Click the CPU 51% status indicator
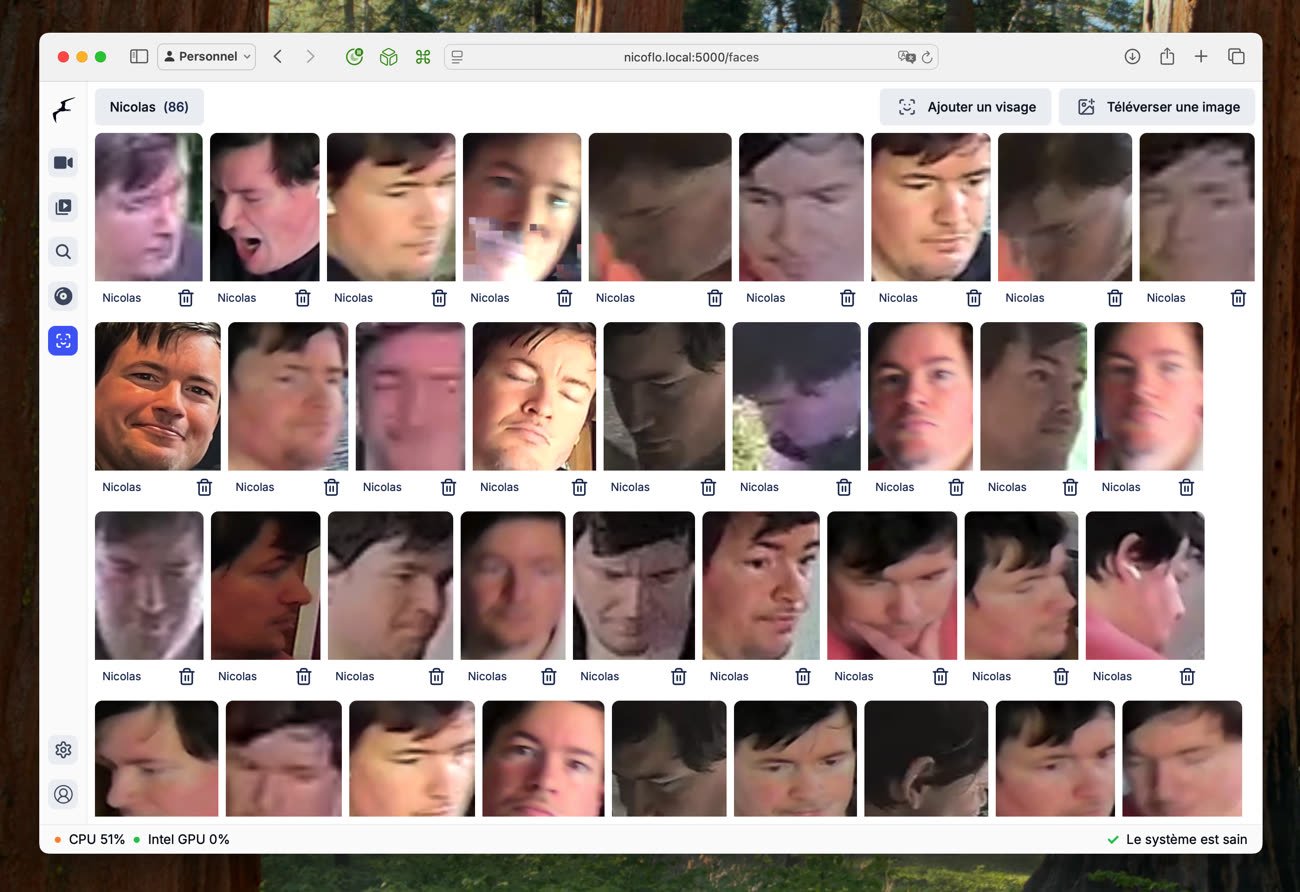Image resolution: width=1300 pixels, height=892 pixels. point(90,840)
